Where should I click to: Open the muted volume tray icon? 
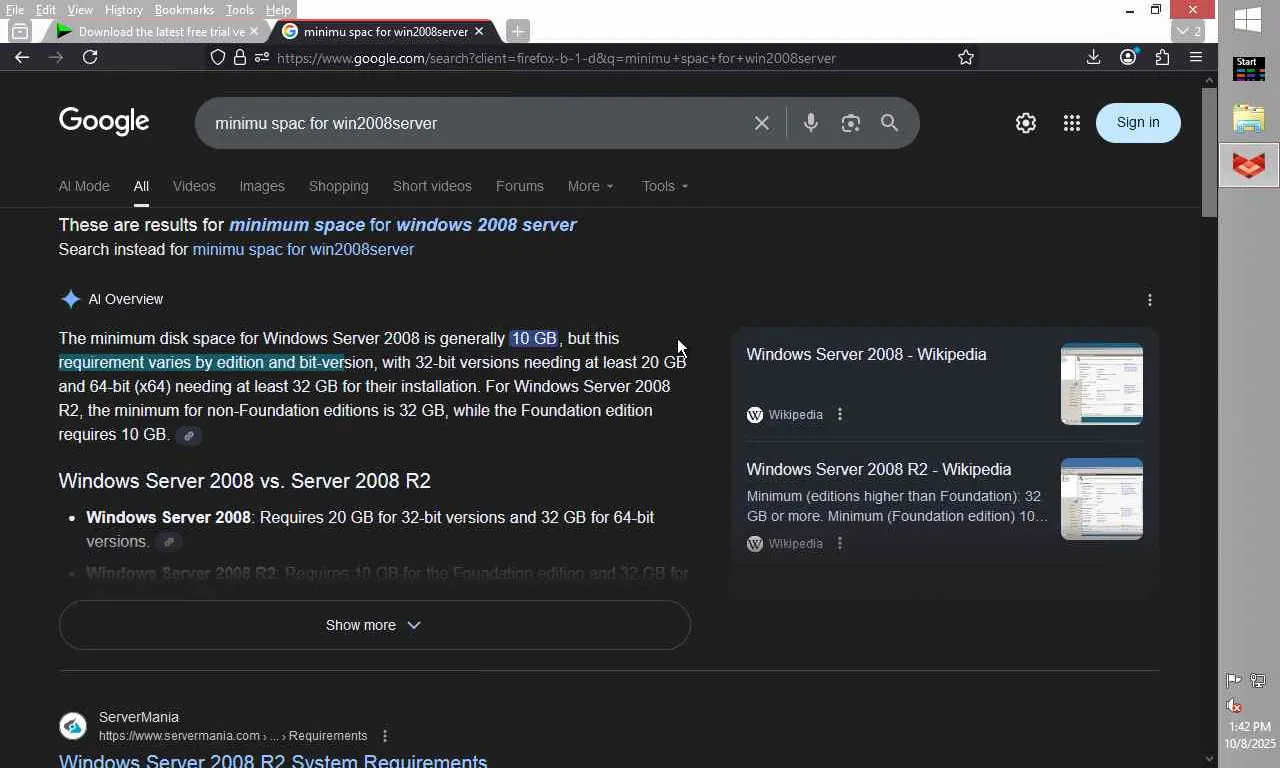click(x=1234, y=705)
